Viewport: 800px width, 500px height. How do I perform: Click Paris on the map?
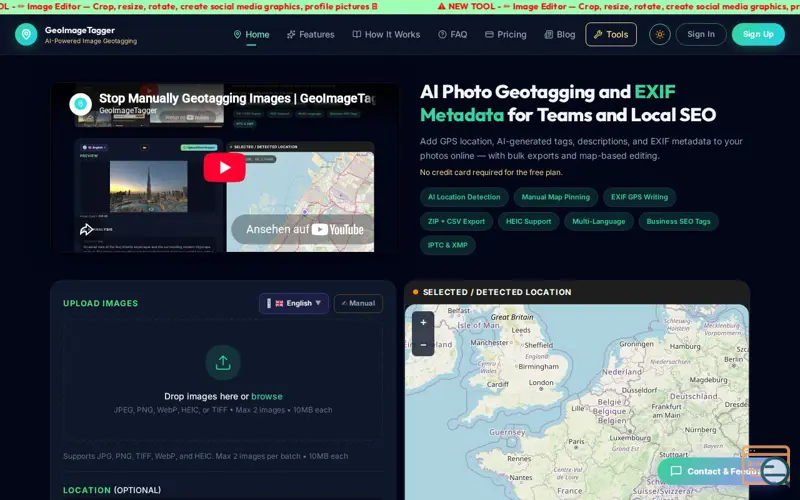[576, 442]
